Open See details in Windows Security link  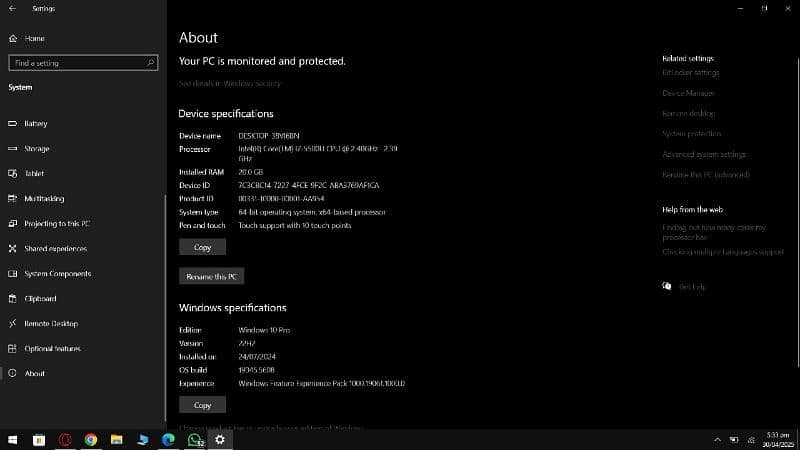coord(230,83)
